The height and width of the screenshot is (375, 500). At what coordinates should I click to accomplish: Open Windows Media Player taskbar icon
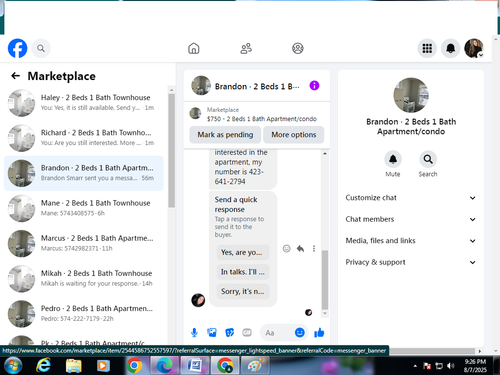(x=103, y=366)
